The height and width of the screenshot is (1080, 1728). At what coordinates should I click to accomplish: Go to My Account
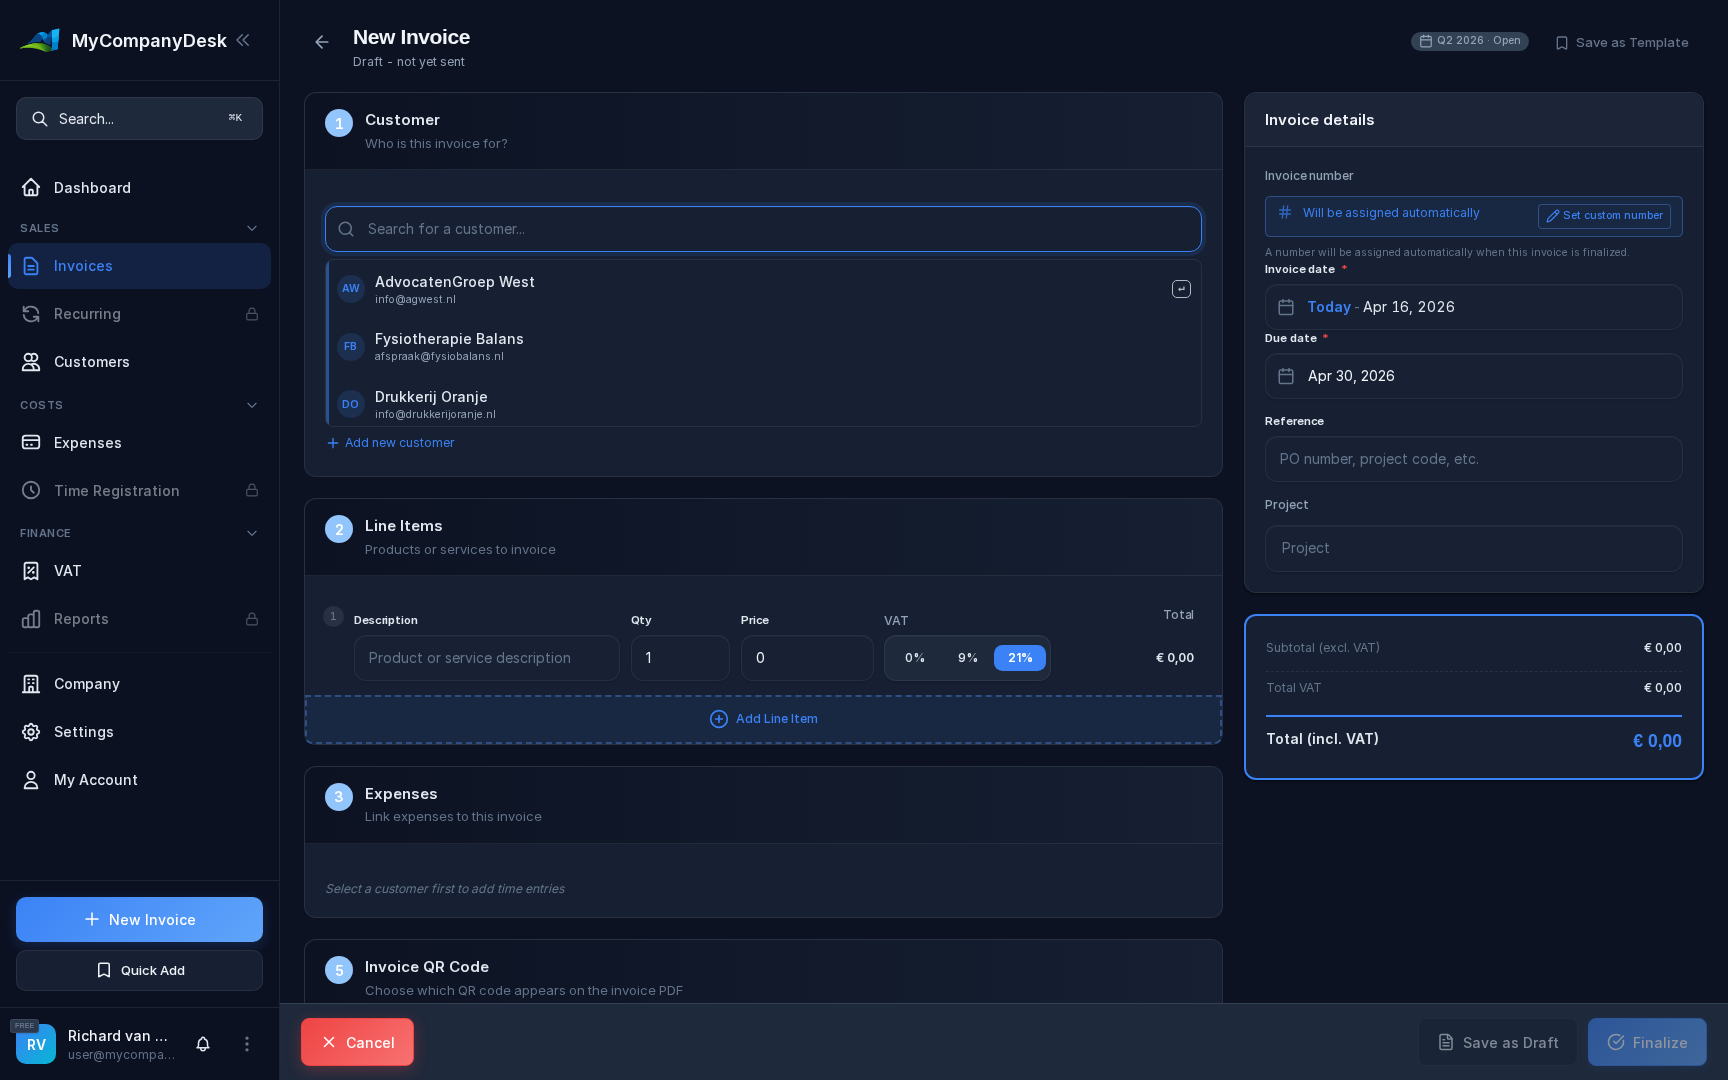pos(95,780)
